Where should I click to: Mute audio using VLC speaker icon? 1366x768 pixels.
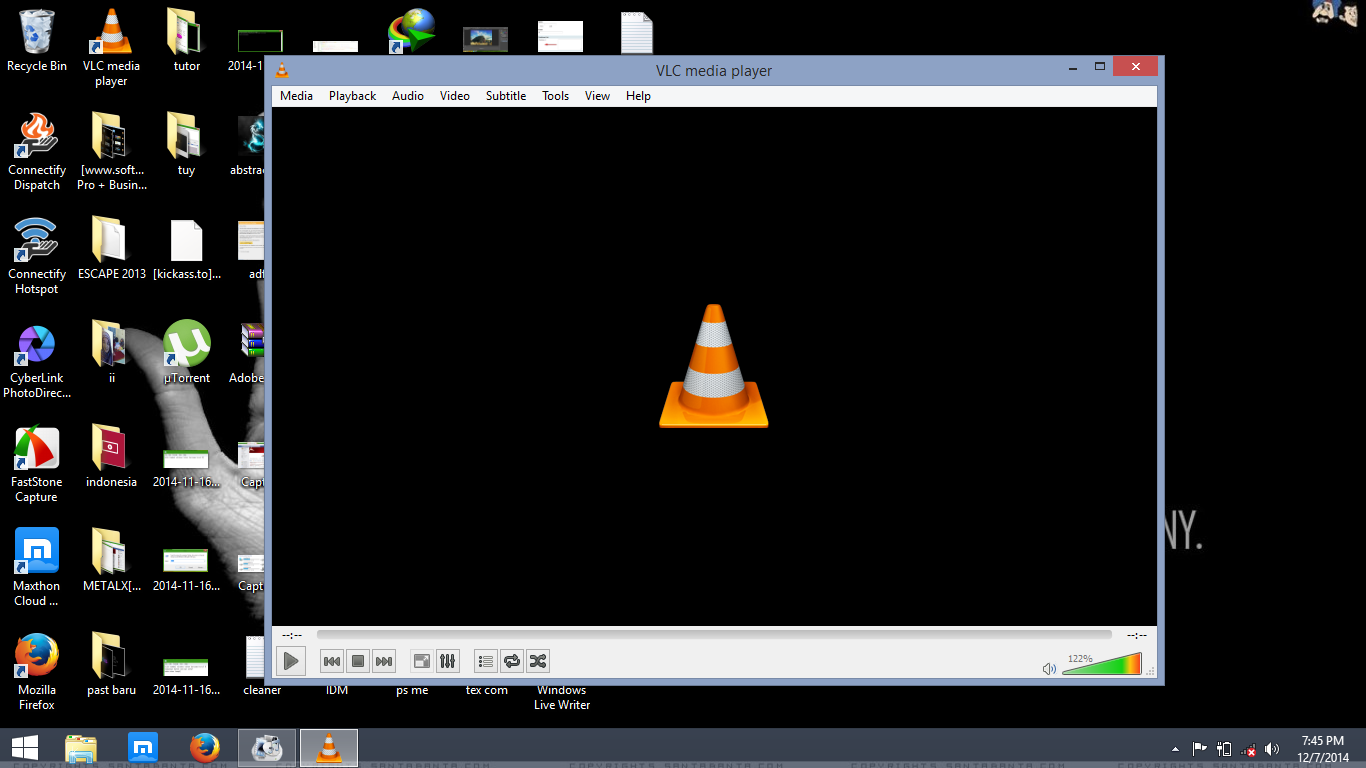tap(1049, 669)
